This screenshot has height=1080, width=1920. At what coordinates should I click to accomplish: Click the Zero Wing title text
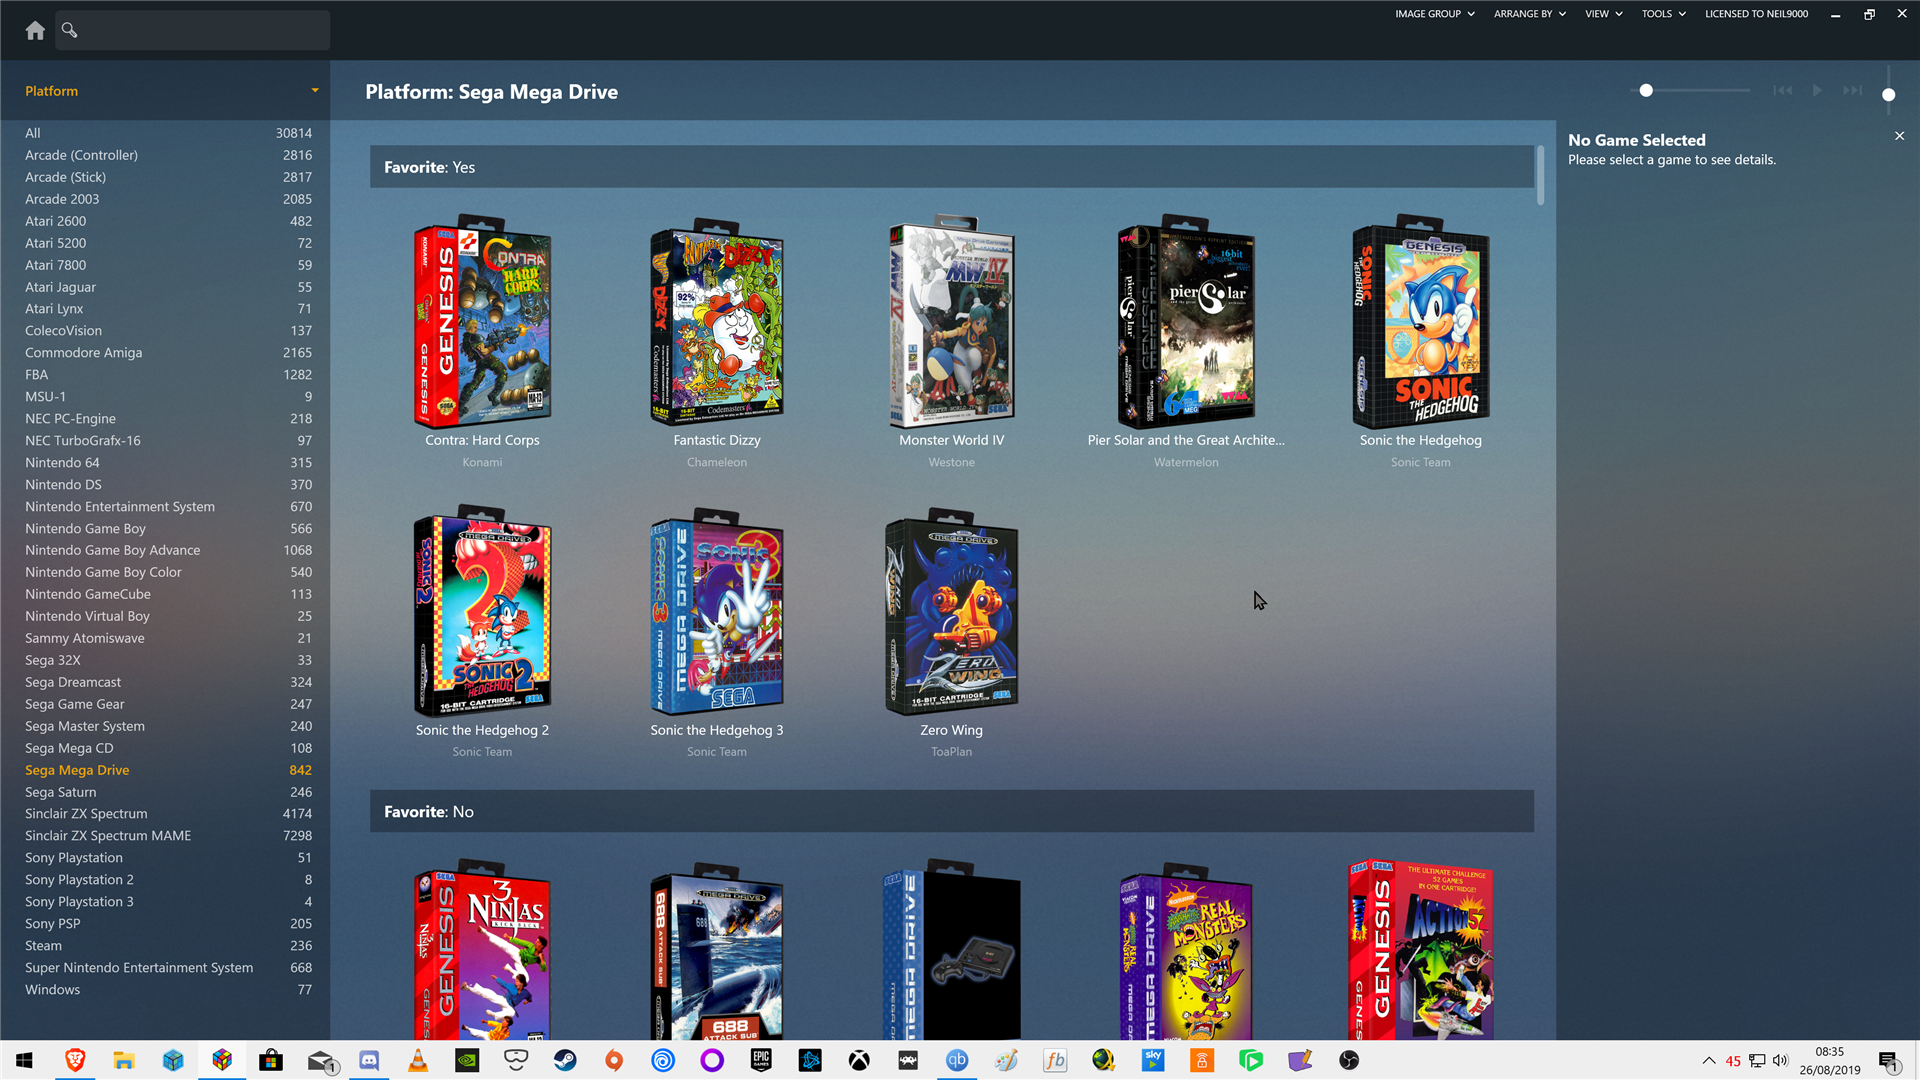click(x=951, y=730)
